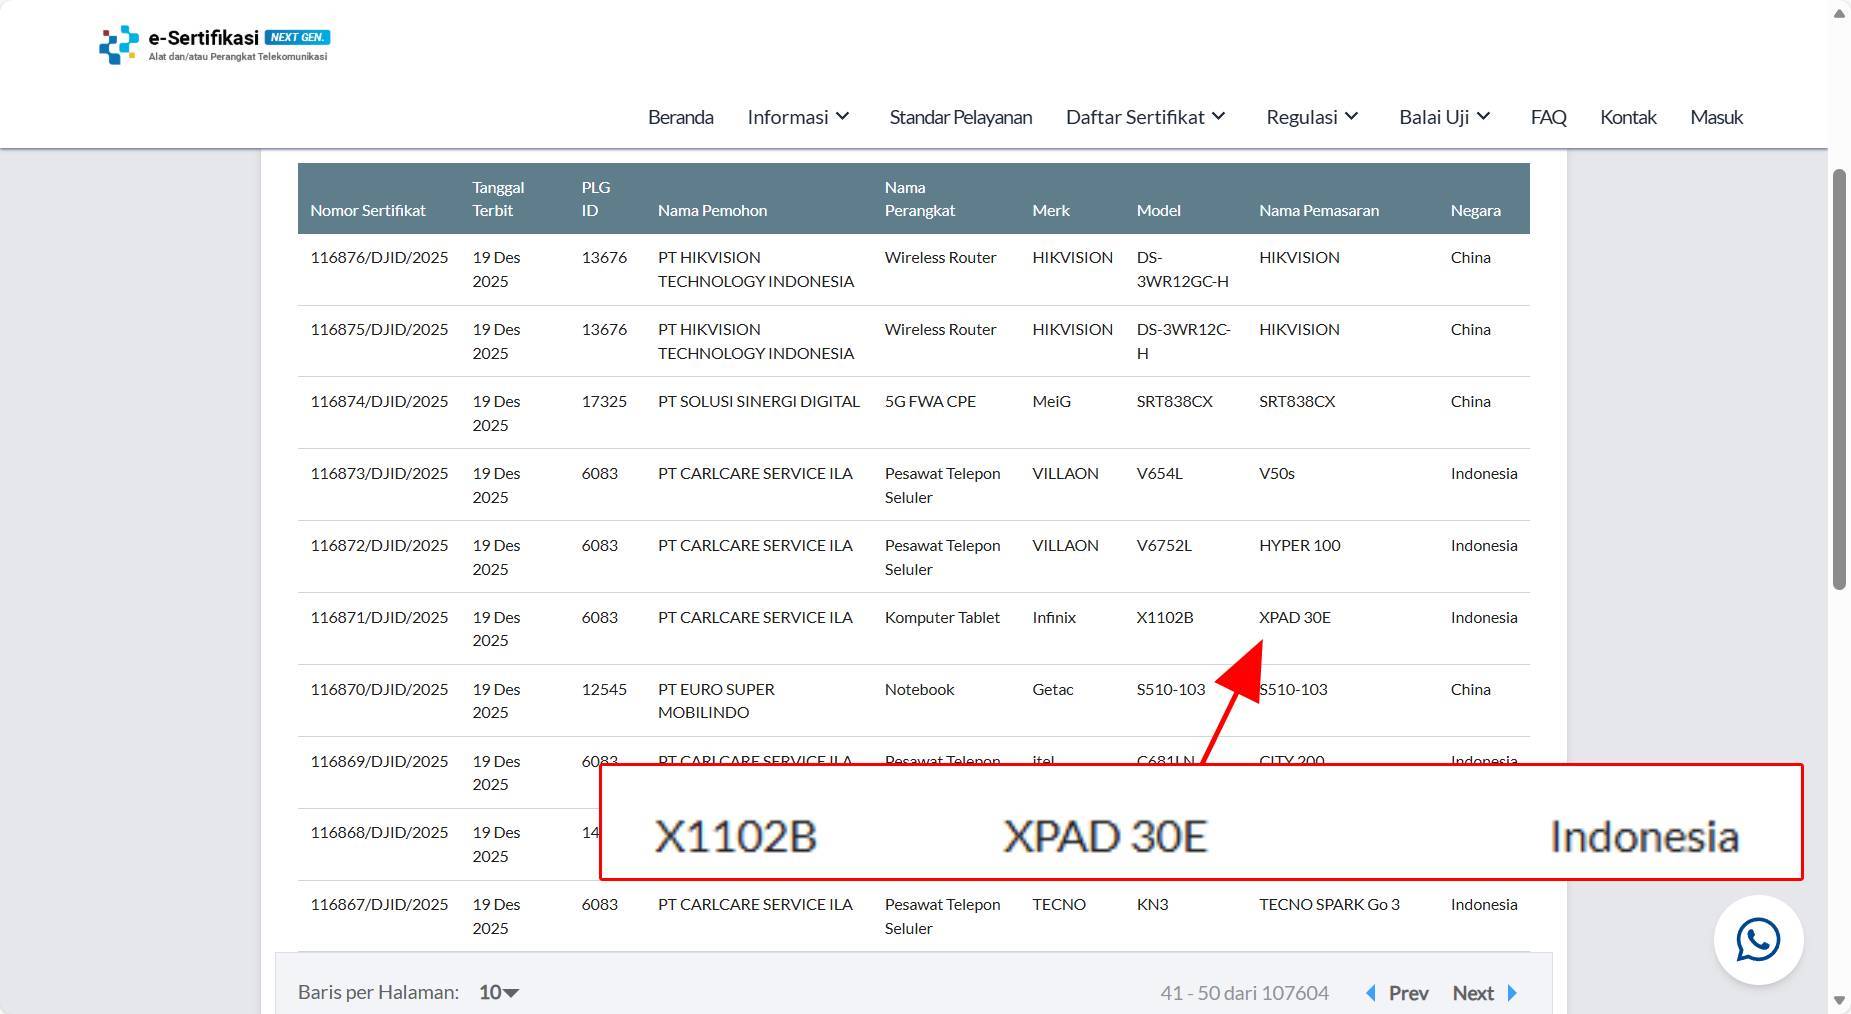This screenshot has height=1014, width=1851.
Task: Click the Prev page arrow icon
Action: [x=1371, y=993]
